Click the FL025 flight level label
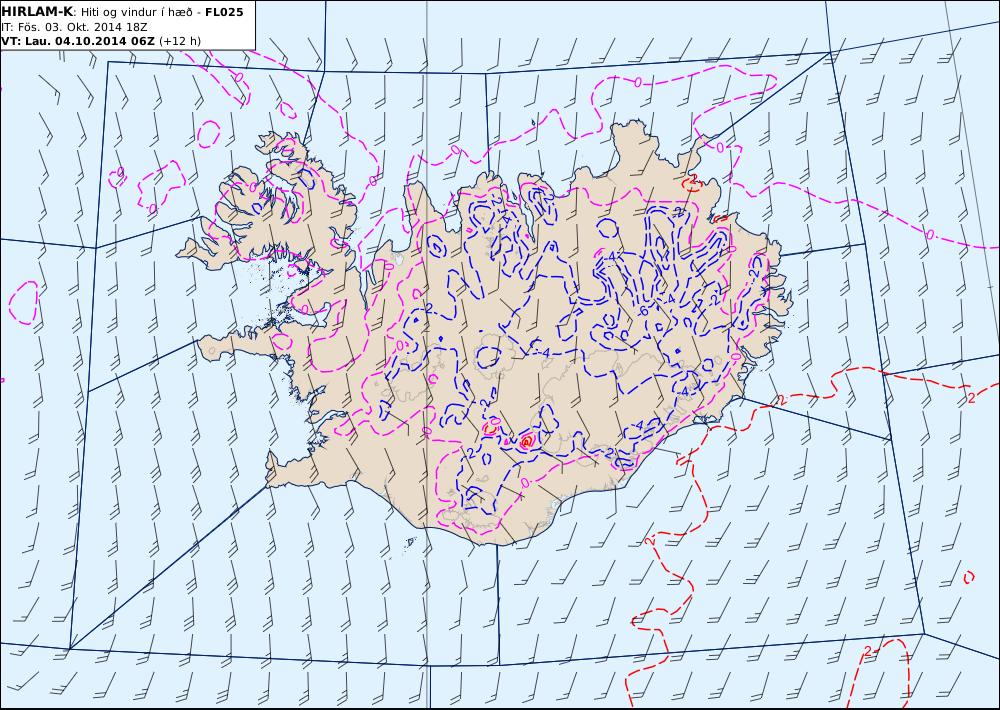Viewport: 1000px width, 710px height. [x=224, y=11]
